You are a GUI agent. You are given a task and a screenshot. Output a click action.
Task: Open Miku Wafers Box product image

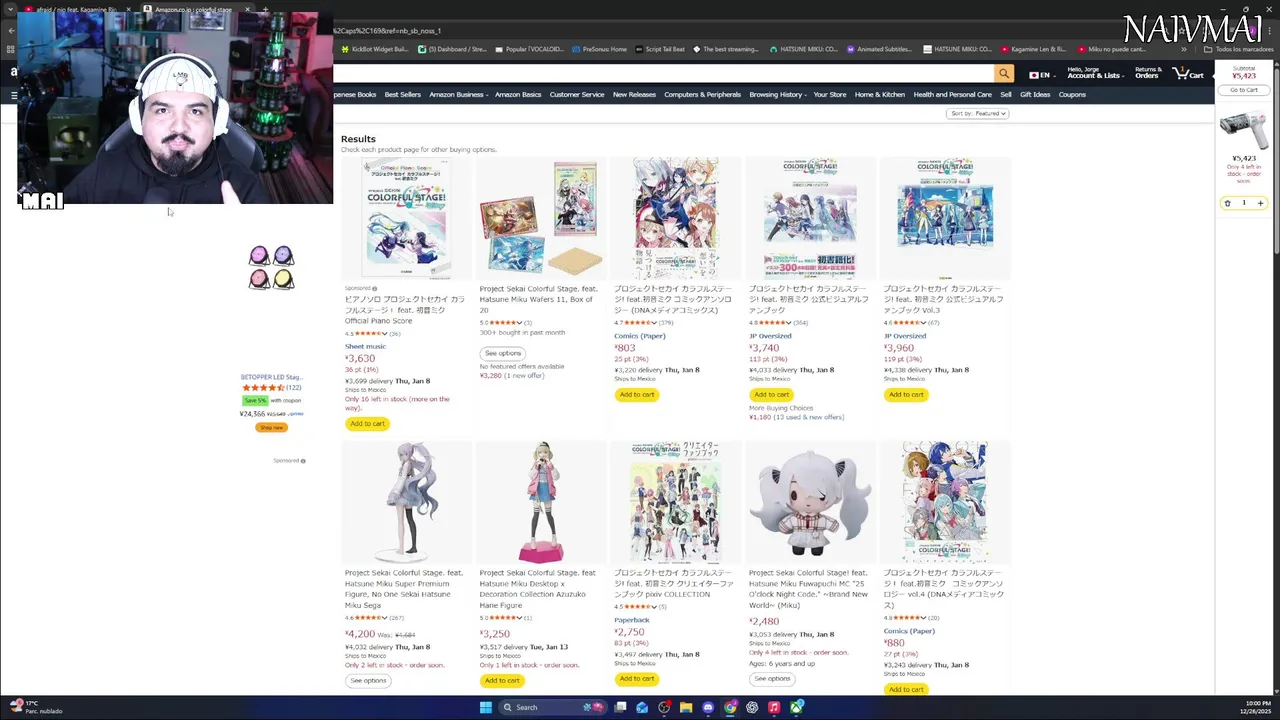pyautogui.click(x=540, y=218)
